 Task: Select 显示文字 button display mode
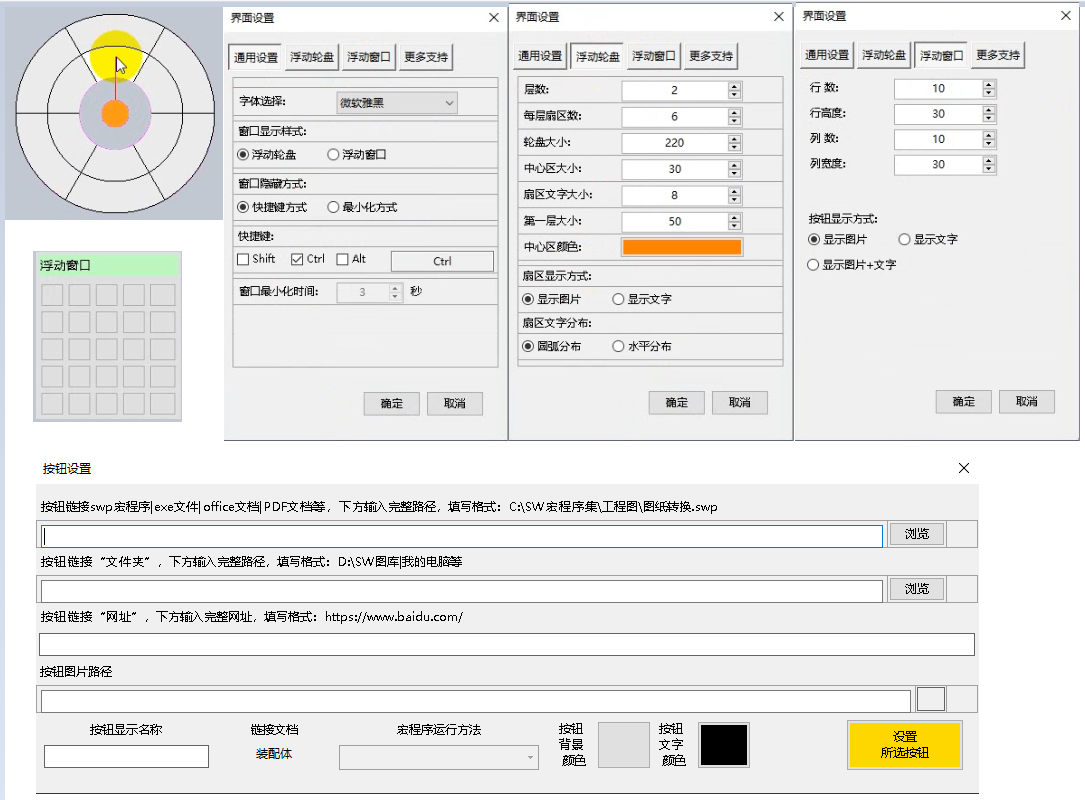928,239
